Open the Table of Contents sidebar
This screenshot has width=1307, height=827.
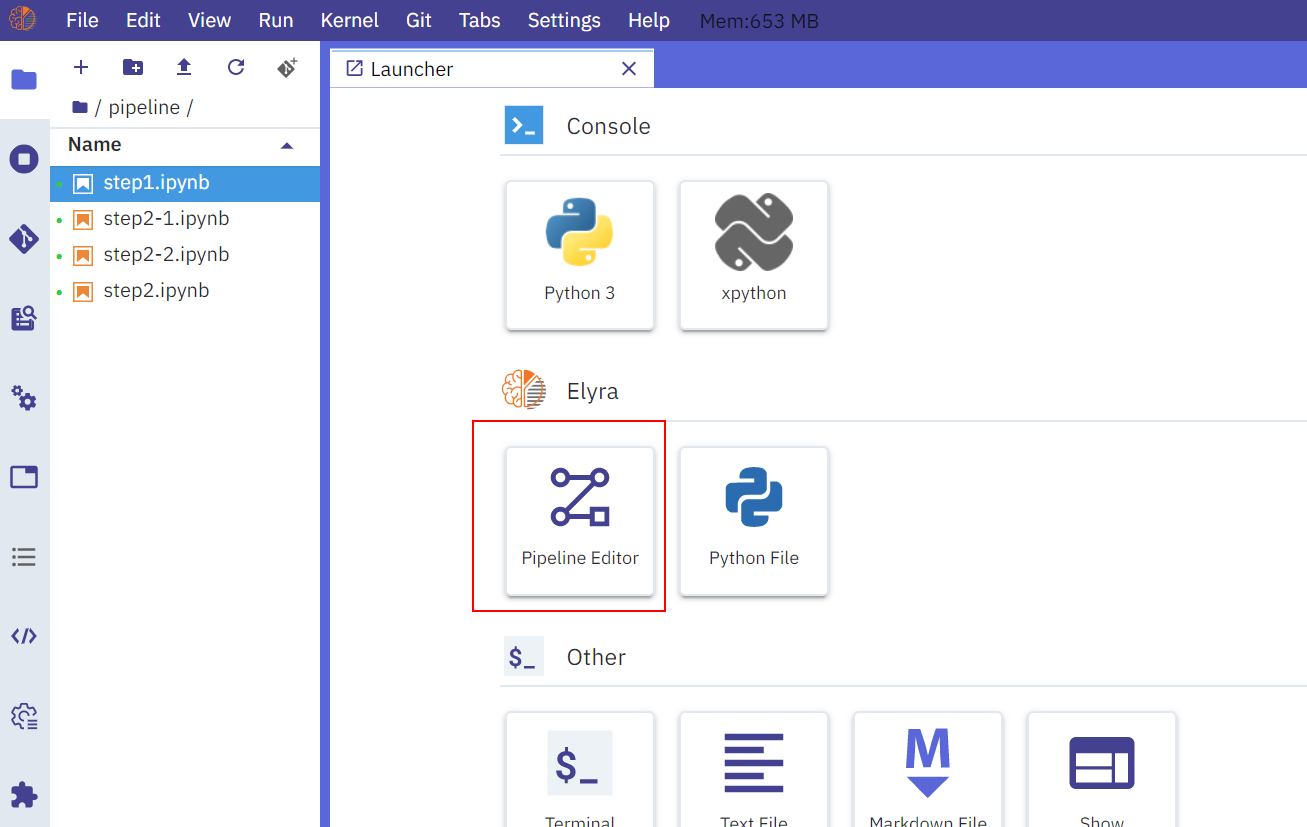[24, 557]
